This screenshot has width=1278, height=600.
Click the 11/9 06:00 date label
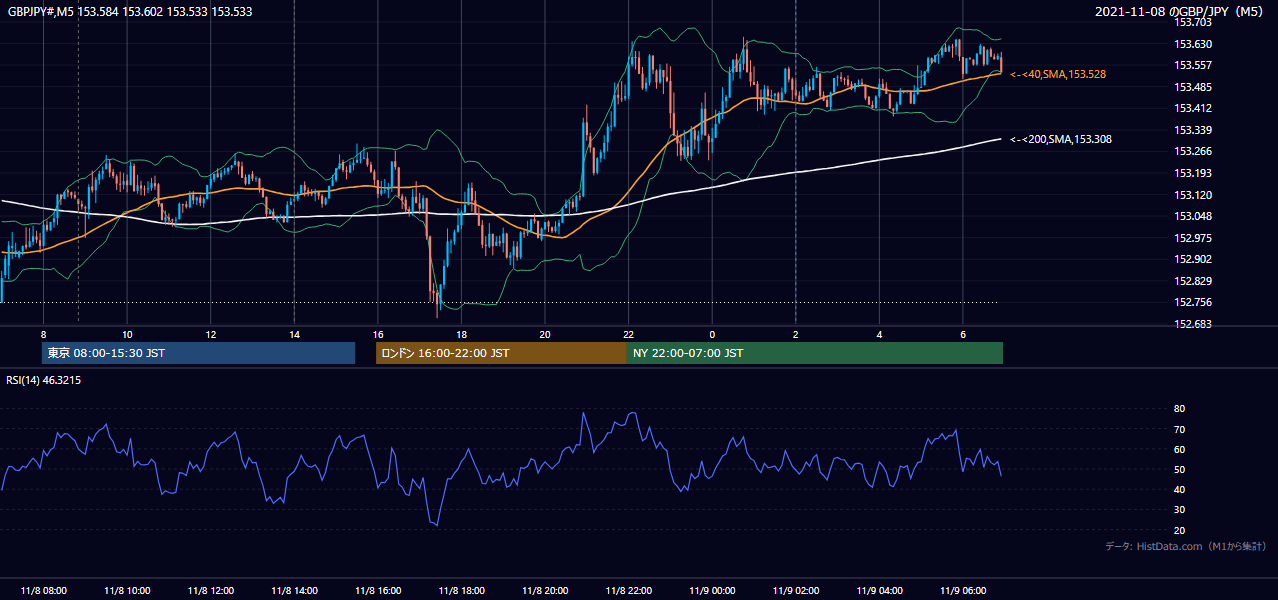click(963, 591)
